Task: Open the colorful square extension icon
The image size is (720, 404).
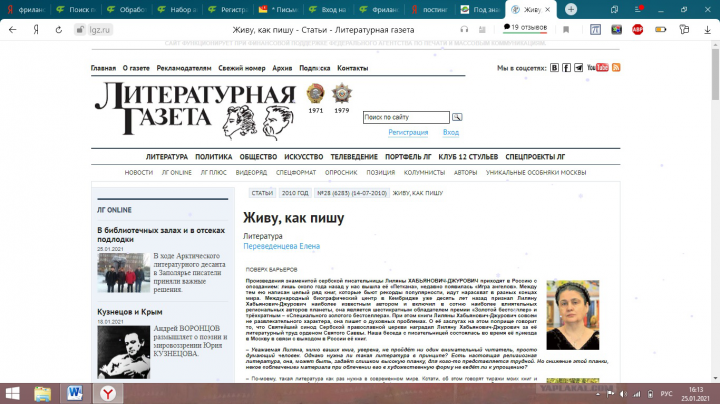Action: click(616, 29)
